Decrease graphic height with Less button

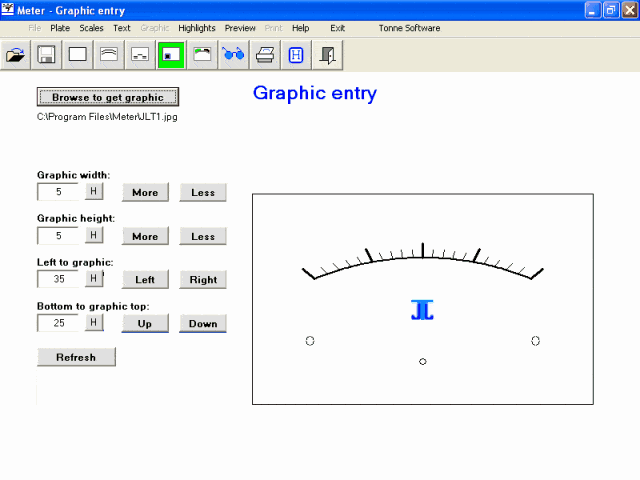click(x=203, y=236)
